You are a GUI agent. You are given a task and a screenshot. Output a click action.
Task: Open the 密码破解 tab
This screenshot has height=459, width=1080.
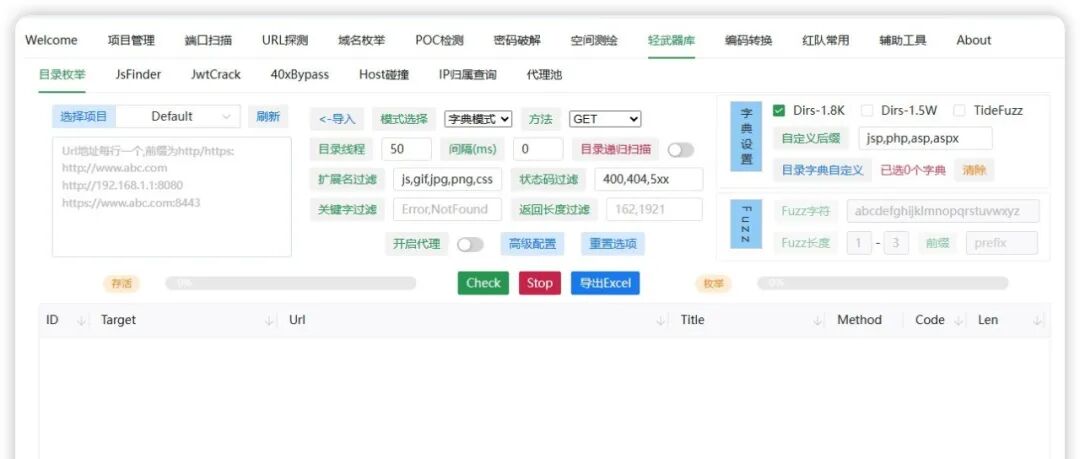pos(517,40)
